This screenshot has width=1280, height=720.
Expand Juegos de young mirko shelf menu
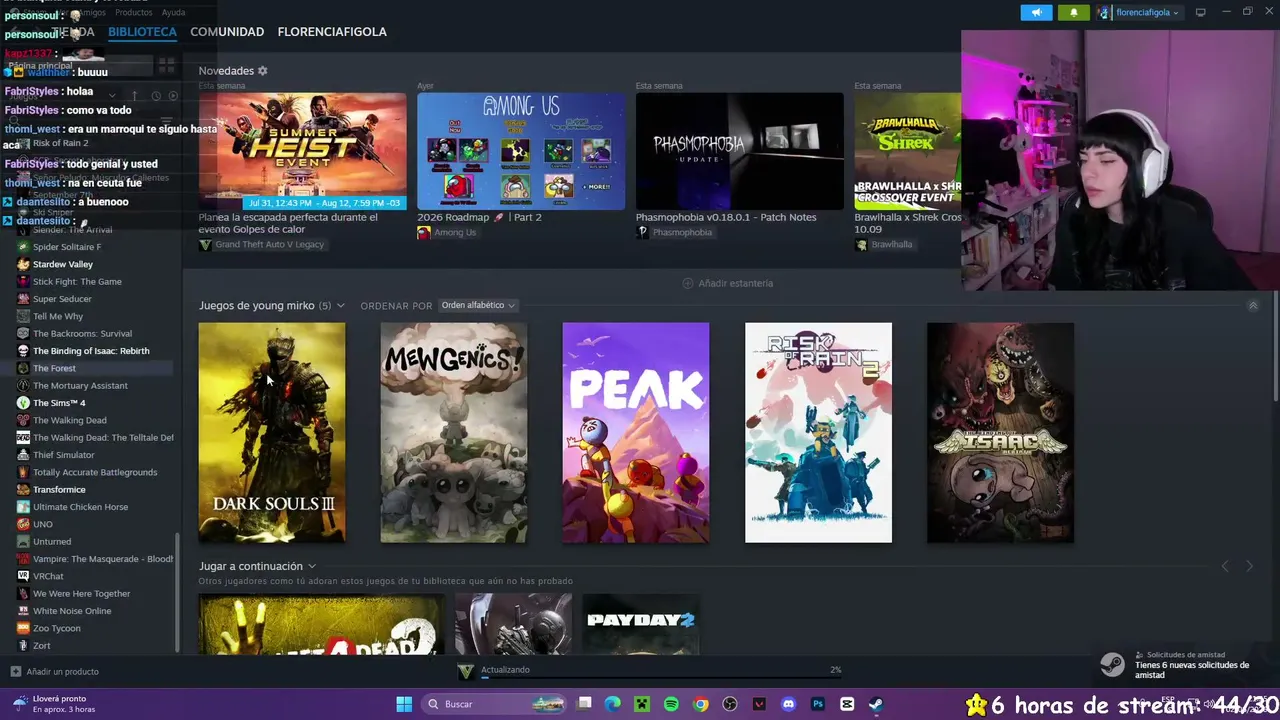click(x=341, y=305)
